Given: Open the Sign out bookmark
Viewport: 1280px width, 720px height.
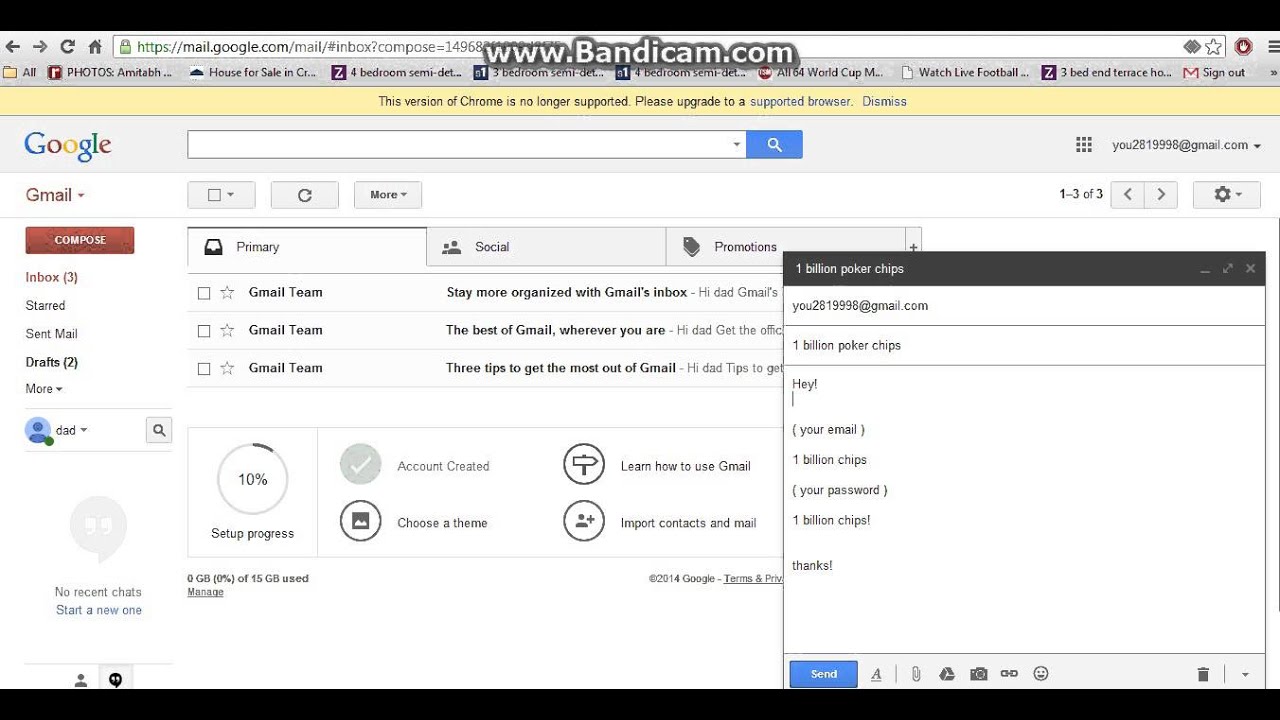Looking at the screenshot, I should point(1214,72).
